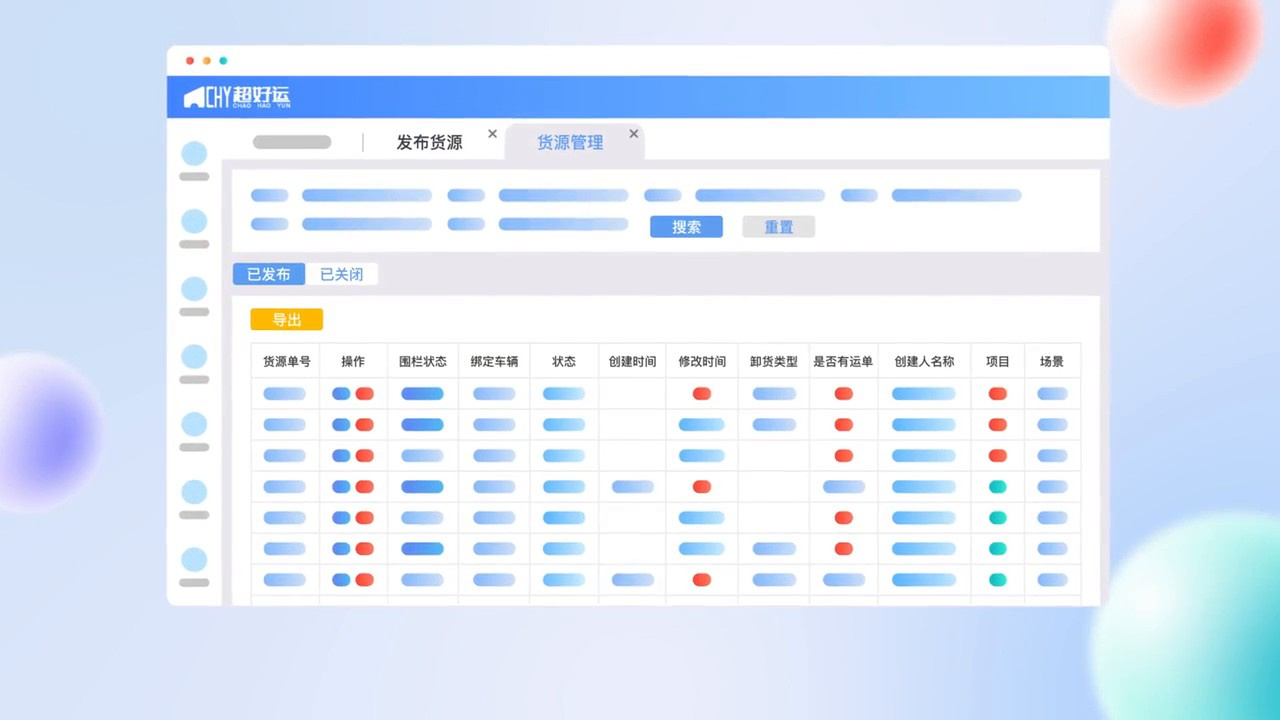Click the 超好运 CHY logo
The image size is (1280, 720).
click(x=237, y=97)
